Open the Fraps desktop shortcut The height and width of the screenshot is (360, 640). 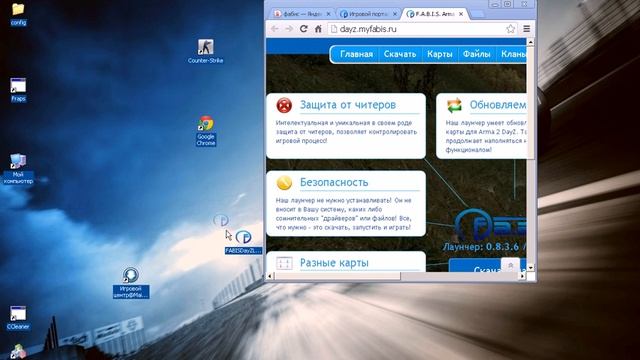[18, 89]
